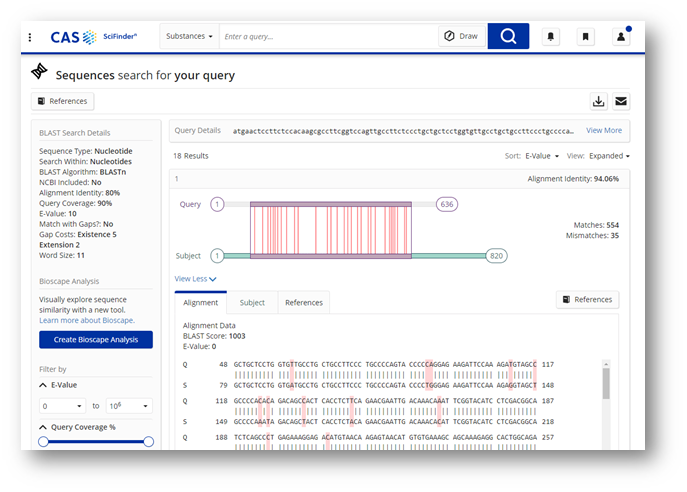Click the Matches: 554 value
The height and width of the screenshot is (492, 687).
coord(596,225)
